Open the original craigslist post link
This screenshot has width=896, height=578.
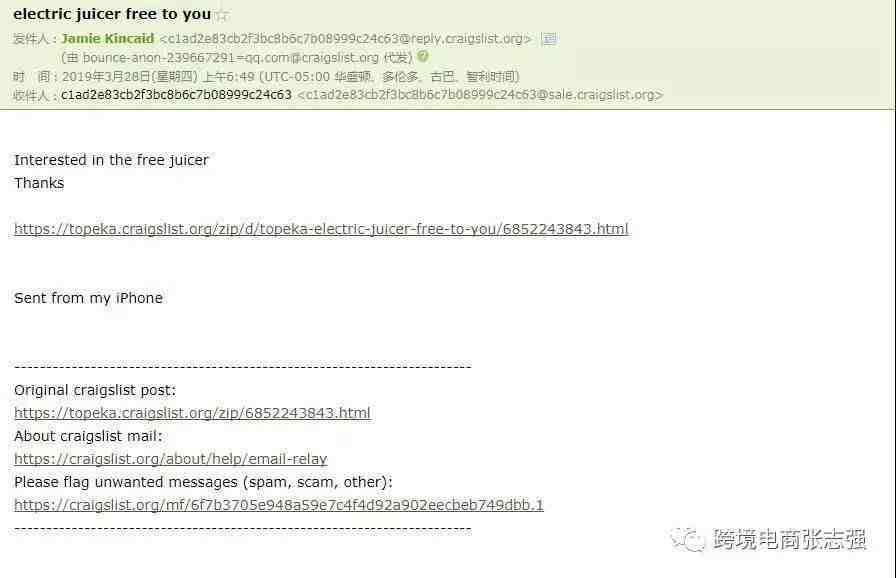click(193, 413)
